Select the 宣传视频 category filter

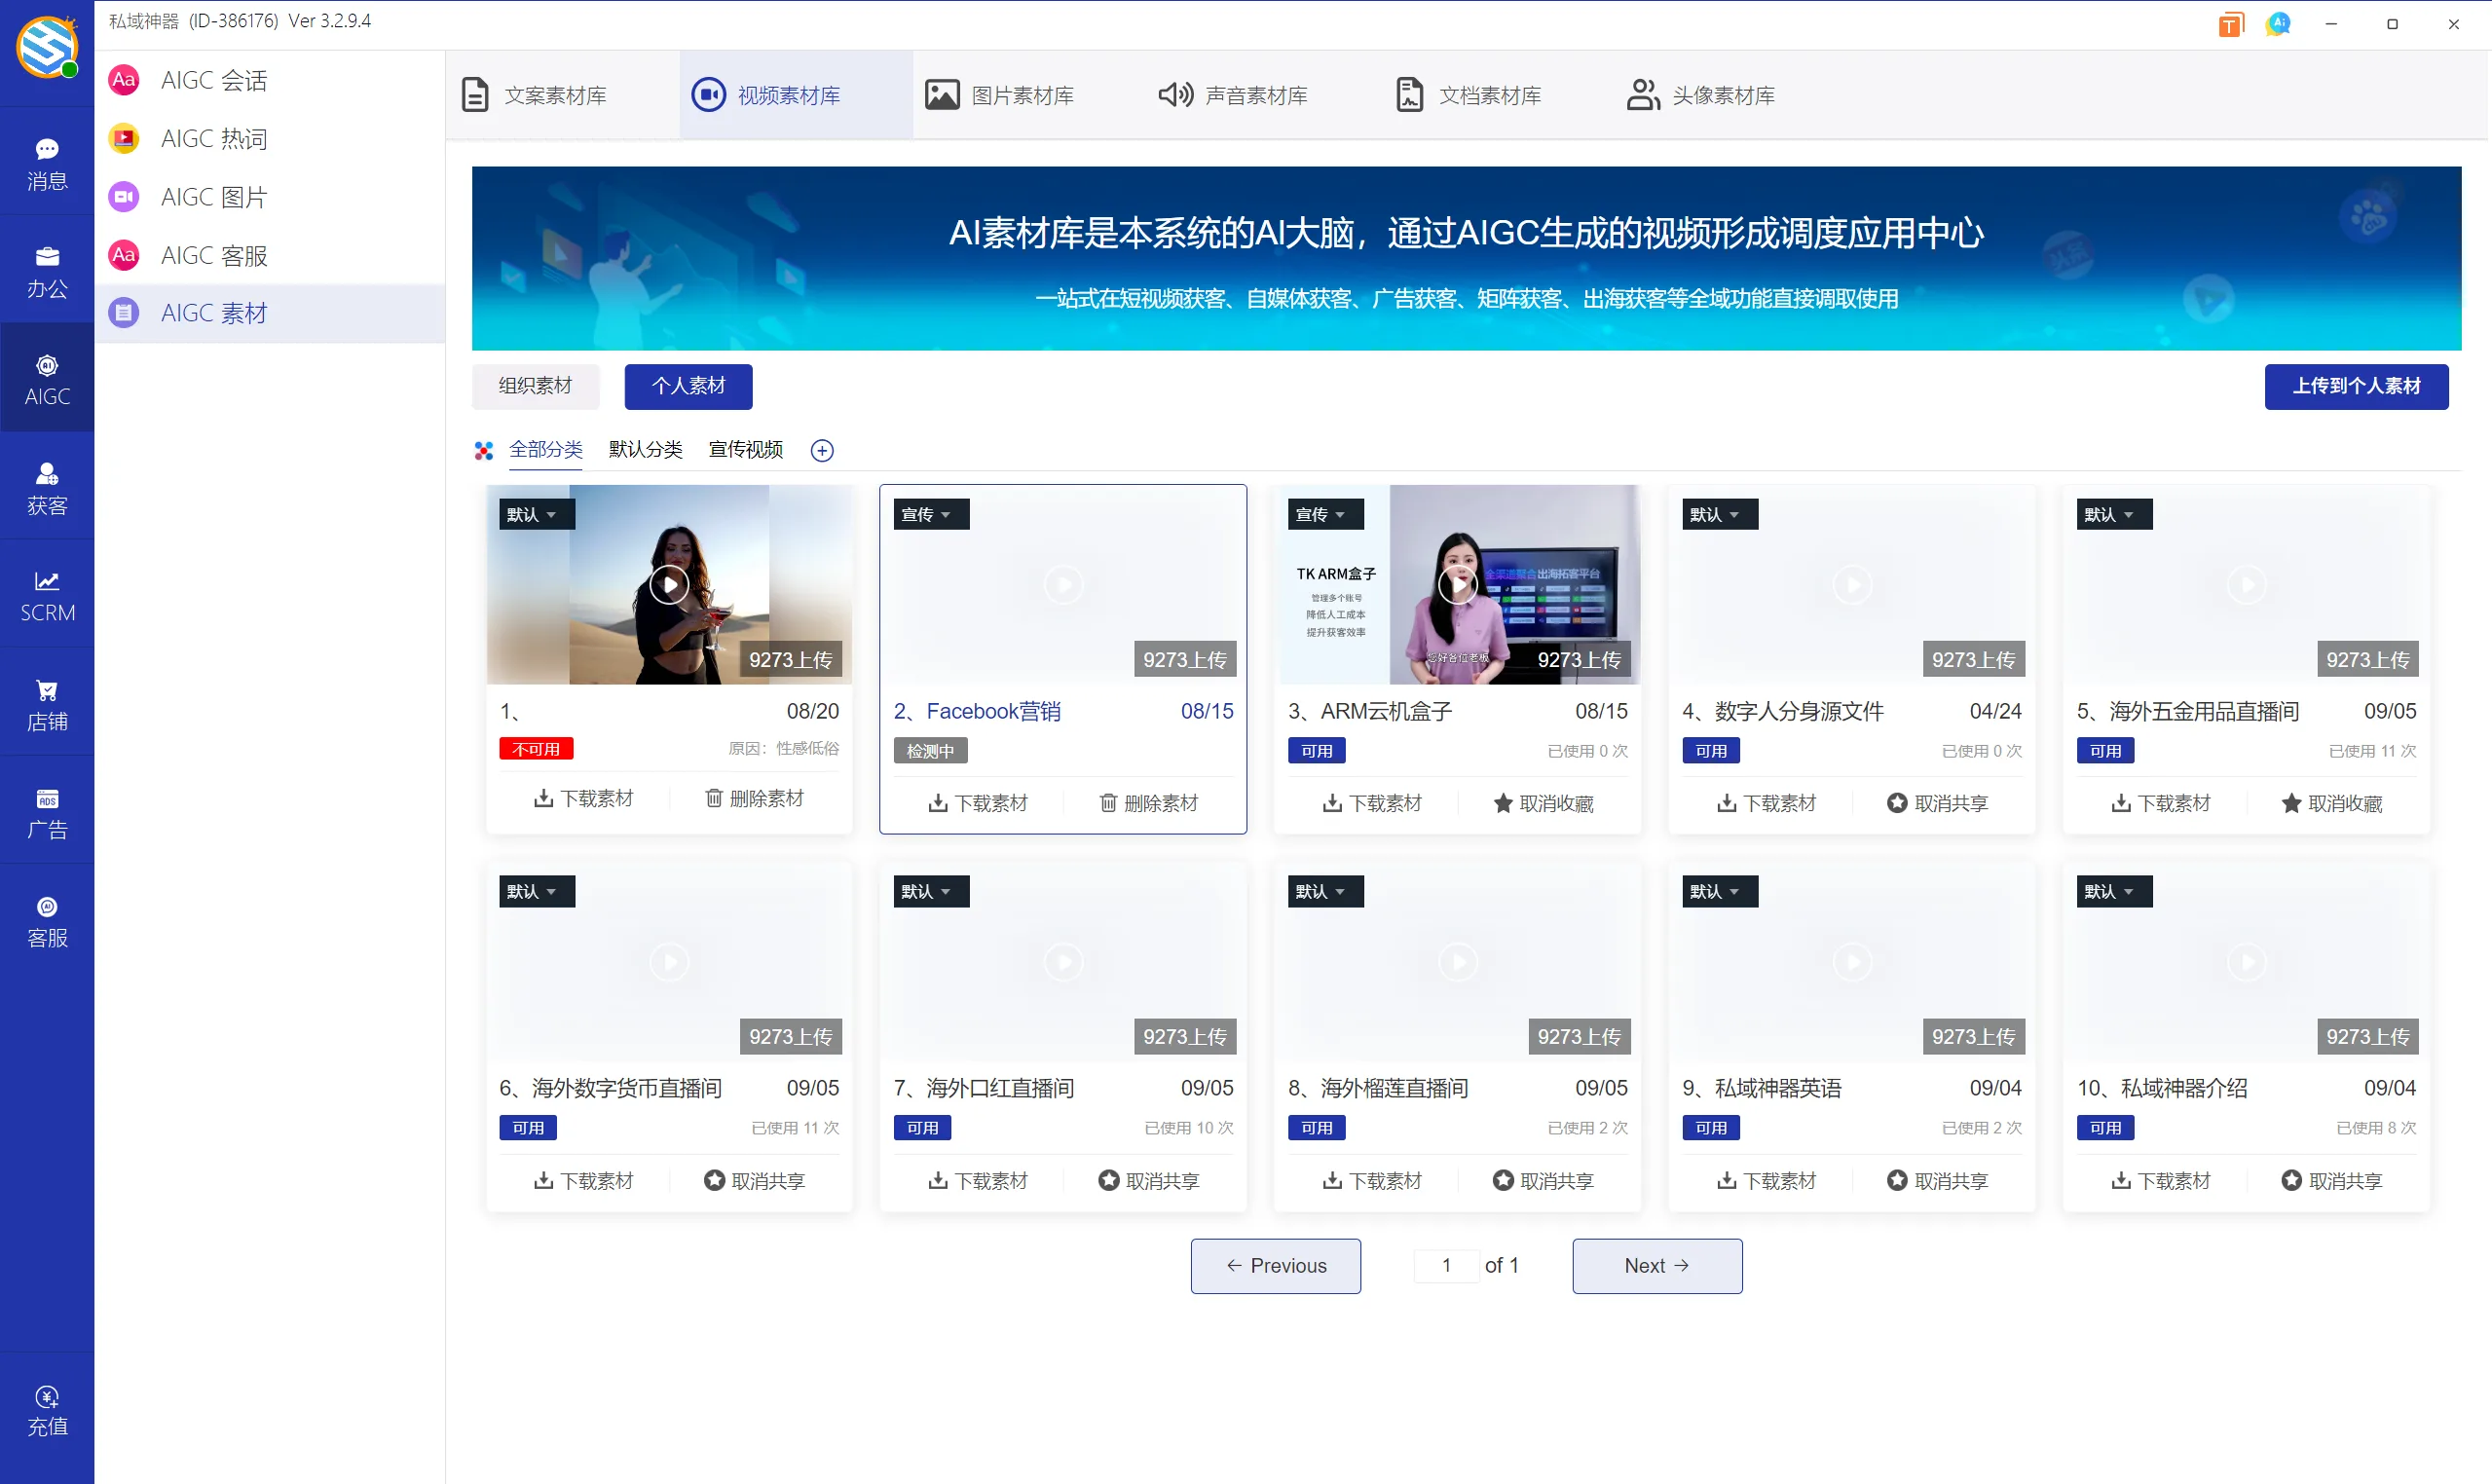coord(744,450)
